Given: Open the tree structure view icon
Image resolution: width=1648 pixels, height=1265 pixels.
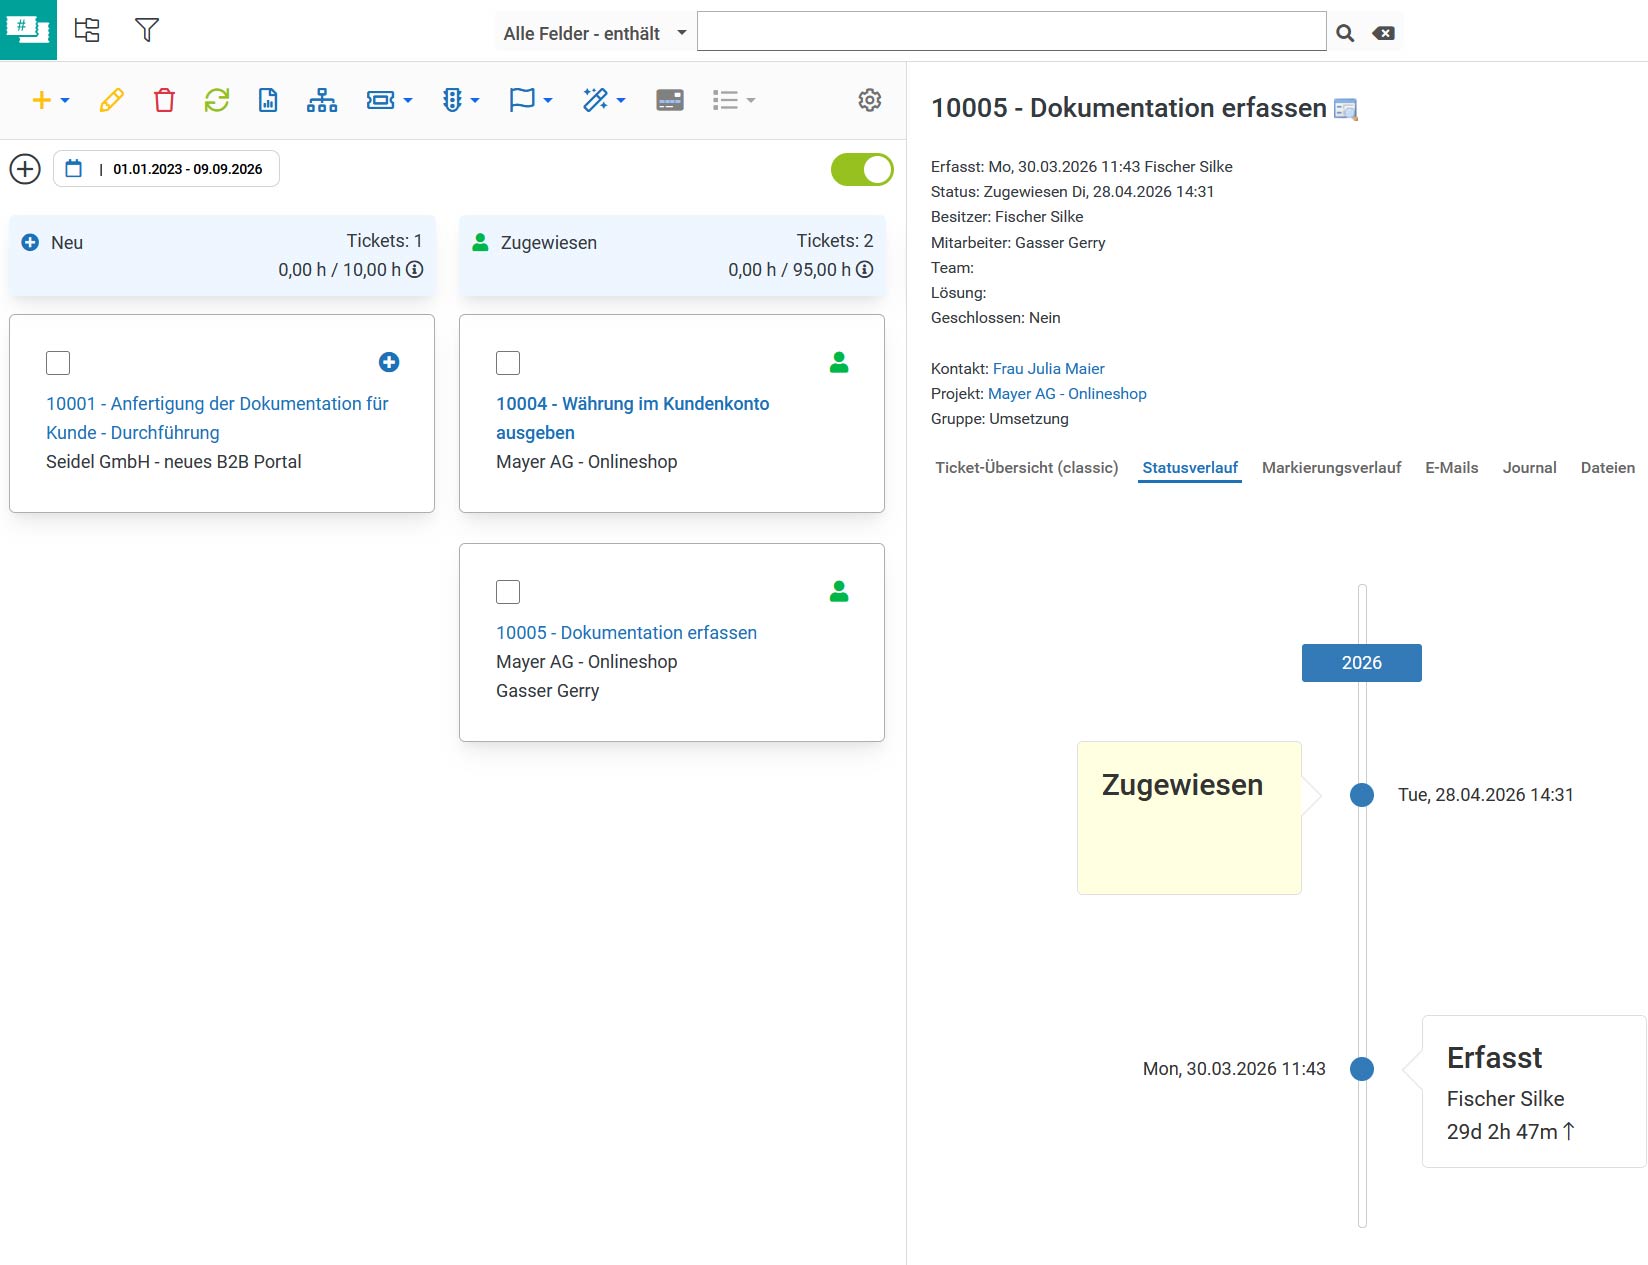Looking at the screenshot, I should (87, 30).
